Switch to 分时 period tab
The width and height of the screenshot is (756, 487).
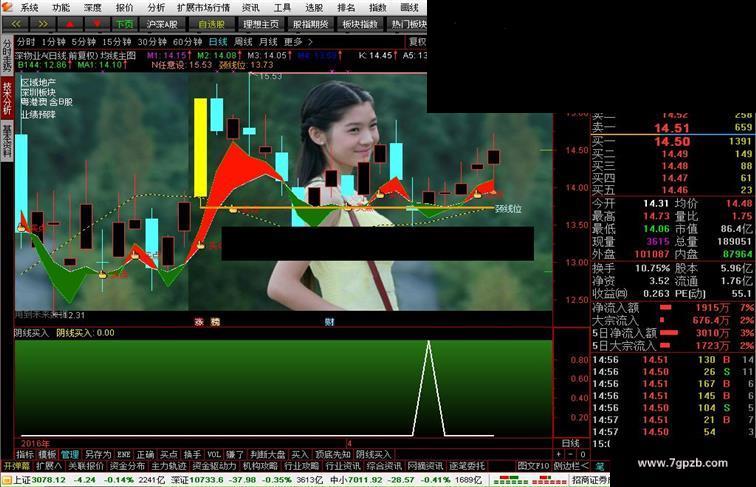pyautogui.click(x=26, y=42)
